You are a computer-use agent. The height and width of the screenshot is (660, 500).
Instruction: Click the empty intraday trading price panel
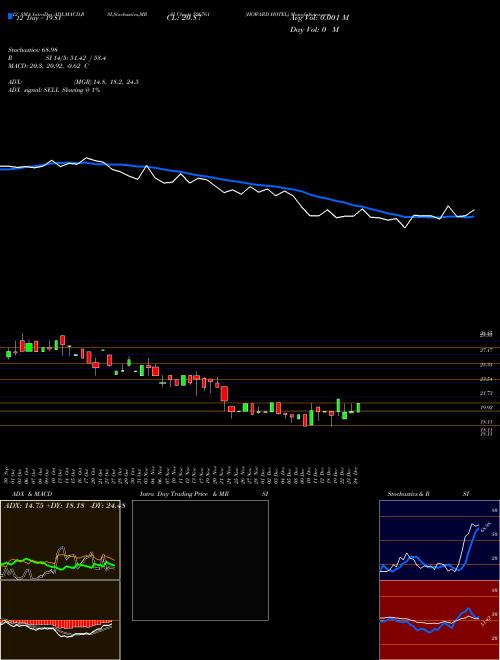click(x=200, y=560)
